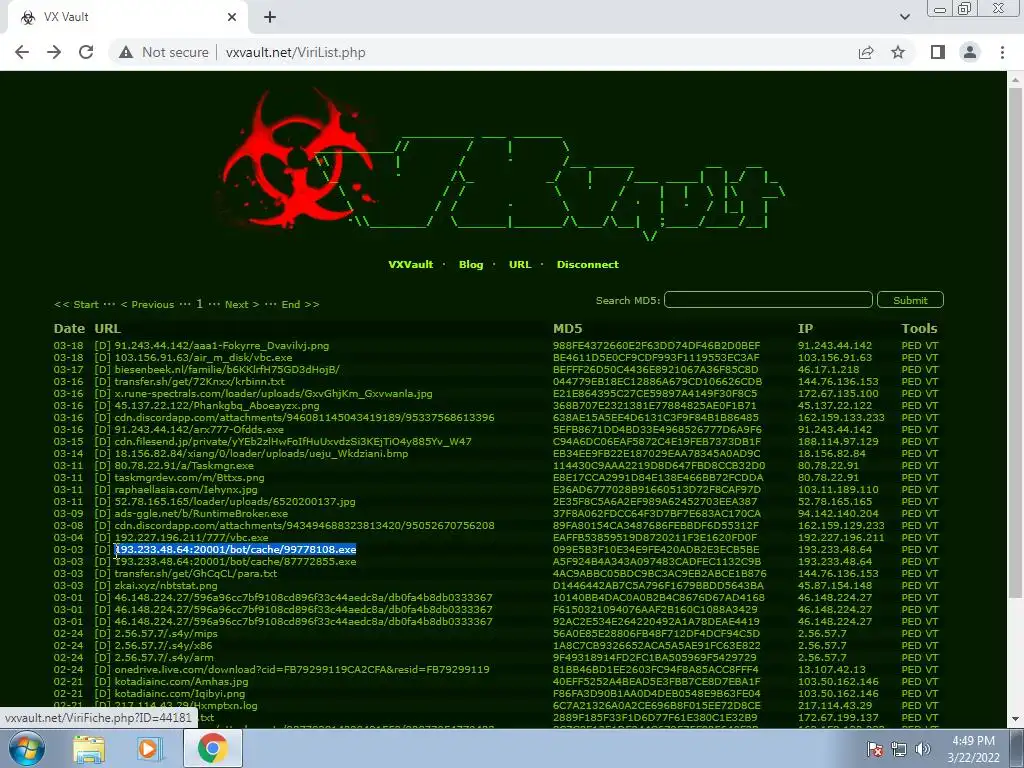Open a new tab with plus
The height and width of the screenshot is (768, 1024).
point(270,17)
